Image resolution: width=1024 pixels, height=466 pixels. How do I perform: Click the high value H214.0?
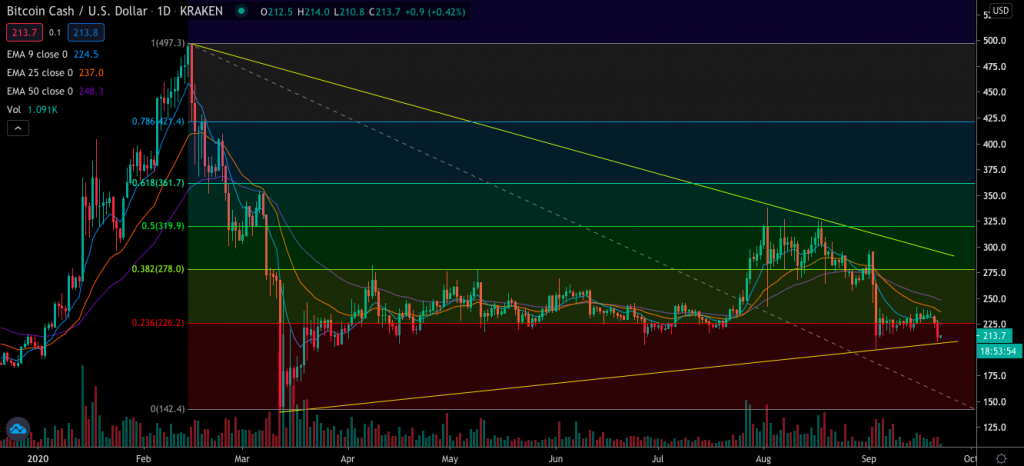tap(313, 12)
